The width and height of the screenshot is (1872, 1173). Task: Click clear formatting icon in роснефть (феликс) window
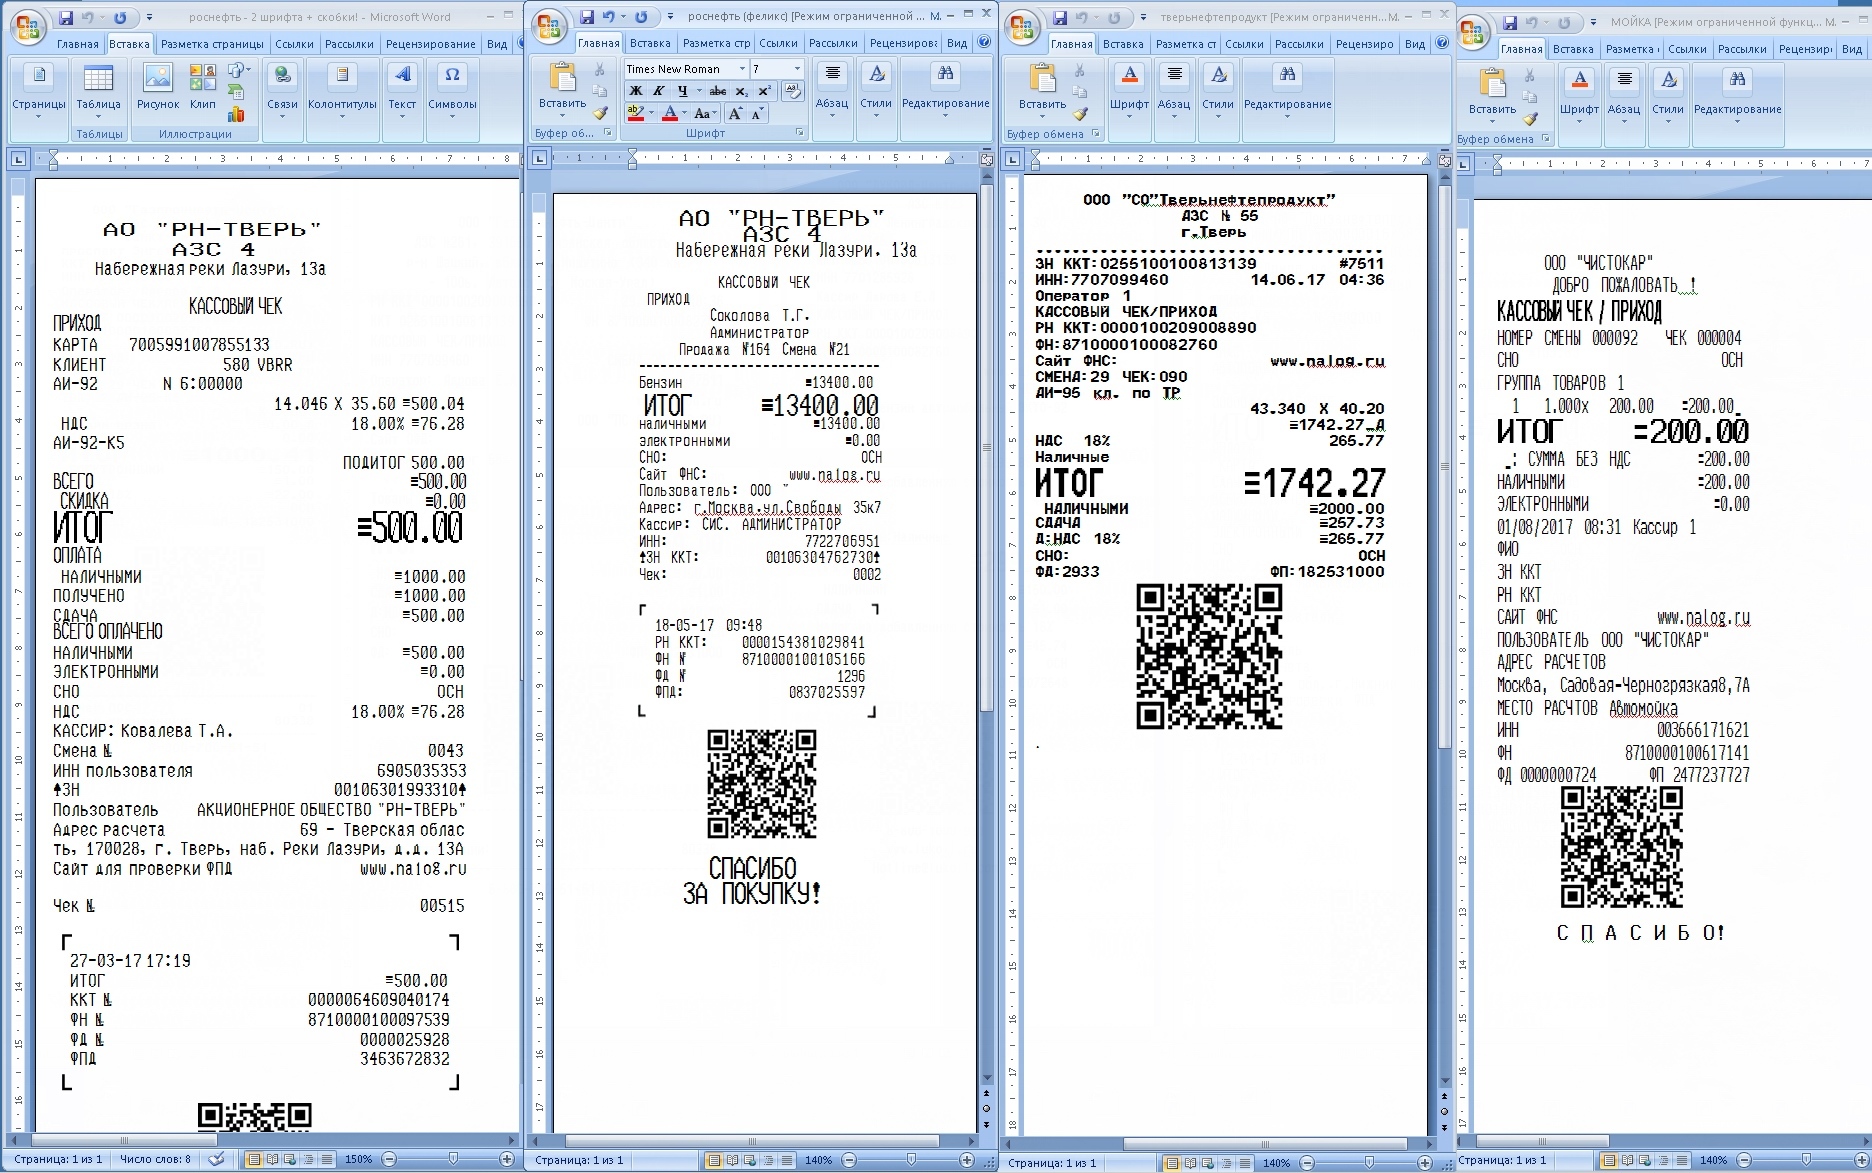click(x=792, y=91)
